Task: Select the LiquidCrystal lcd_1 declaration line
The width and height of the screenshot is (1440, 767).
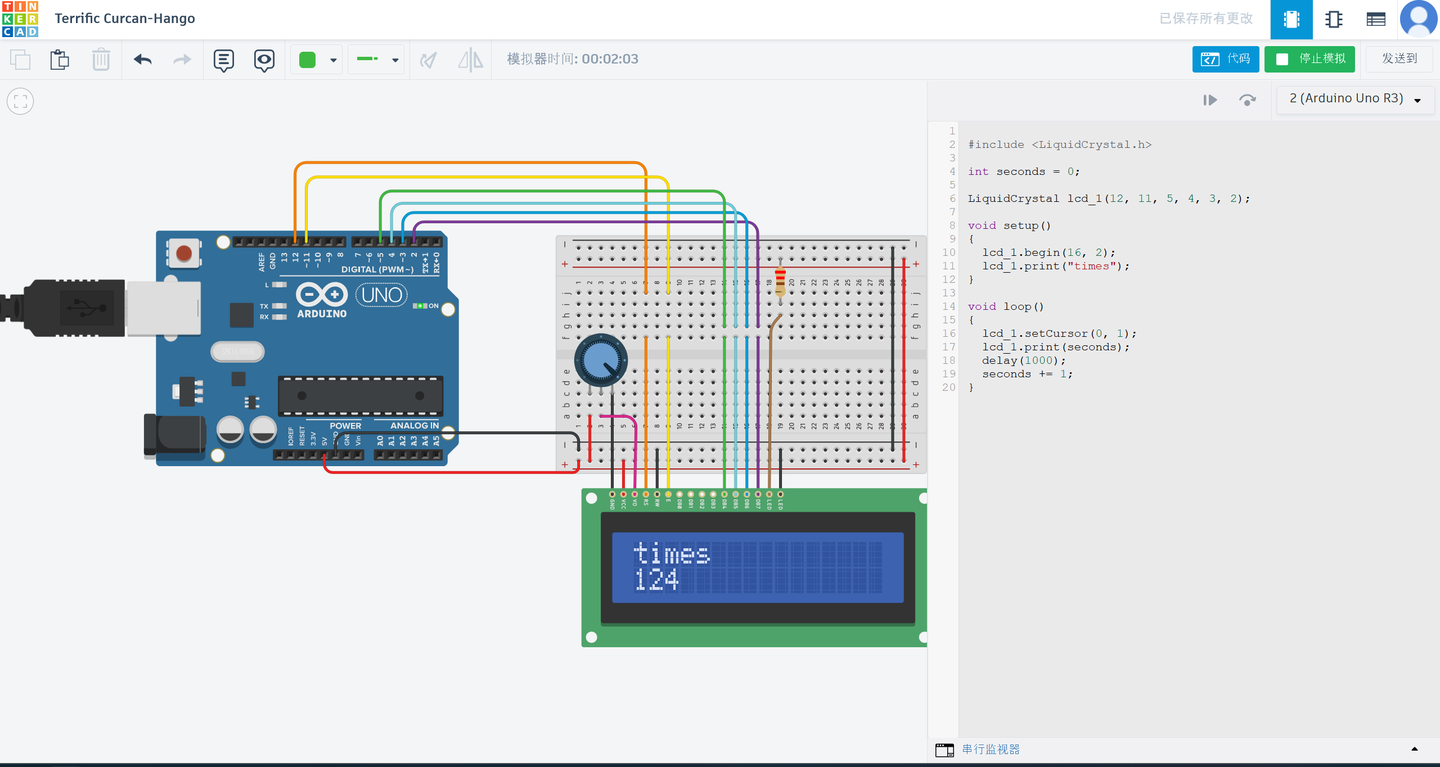Action: coord(1109,199)
